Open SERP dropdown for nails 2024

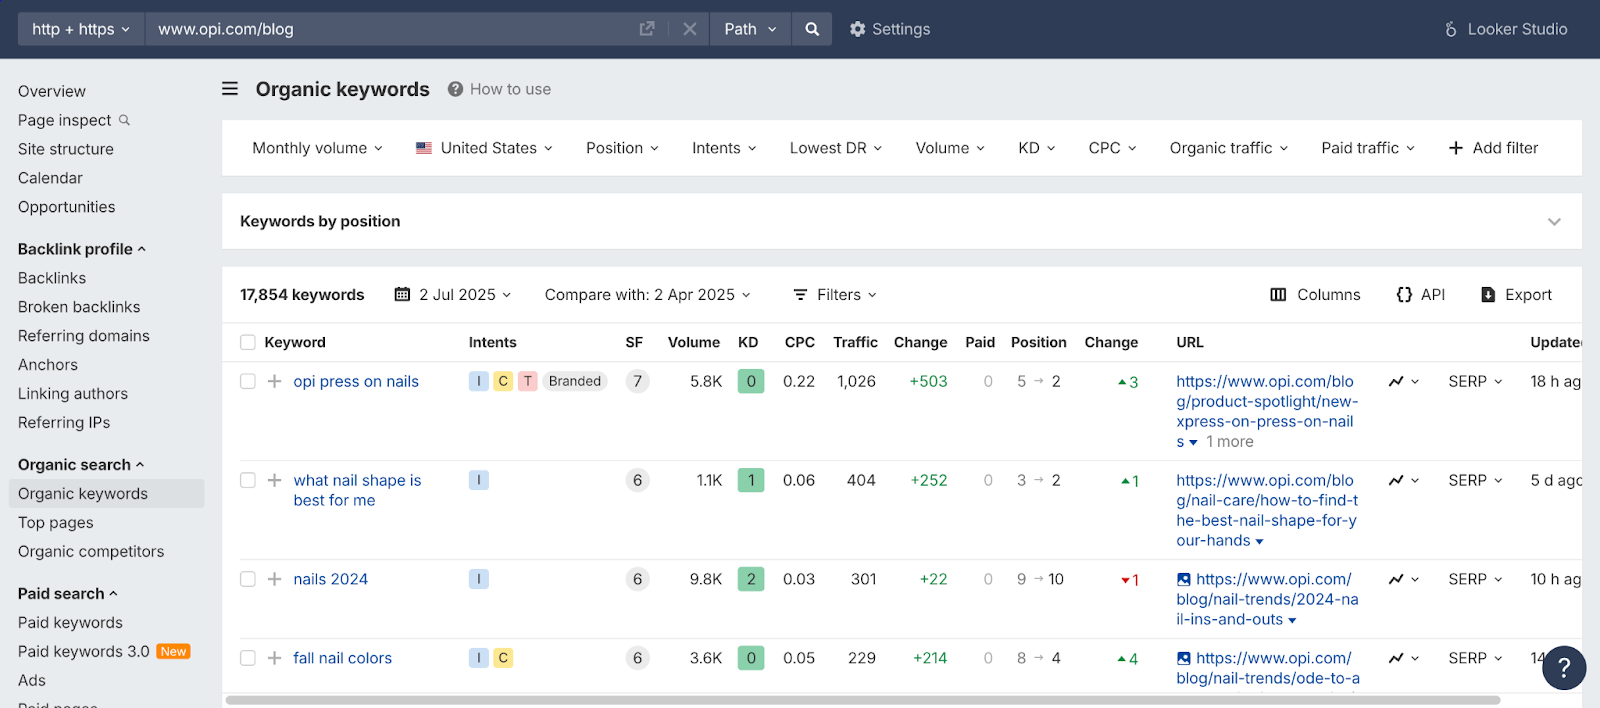click(x=1476, y=579)
